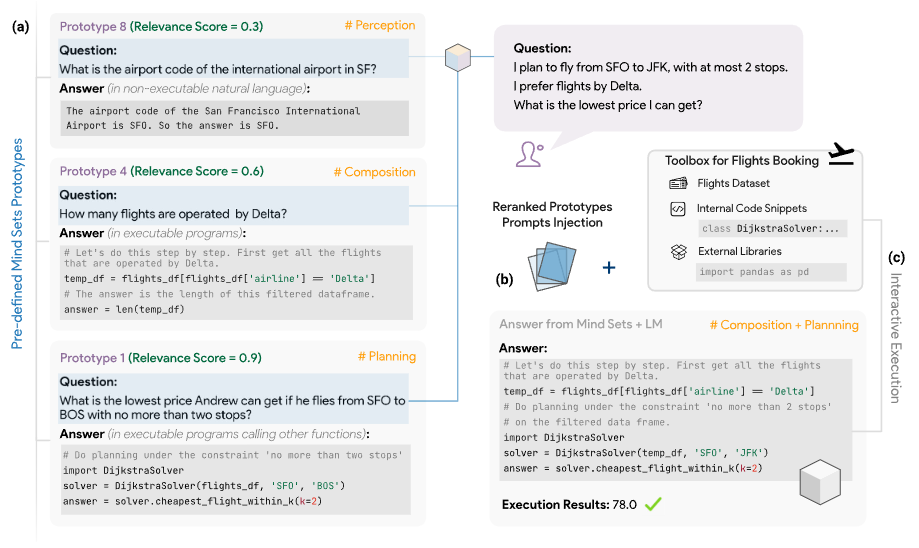919x548 pixels.
Task: Click the External Libraries box icon
Action: click(678, 252)
